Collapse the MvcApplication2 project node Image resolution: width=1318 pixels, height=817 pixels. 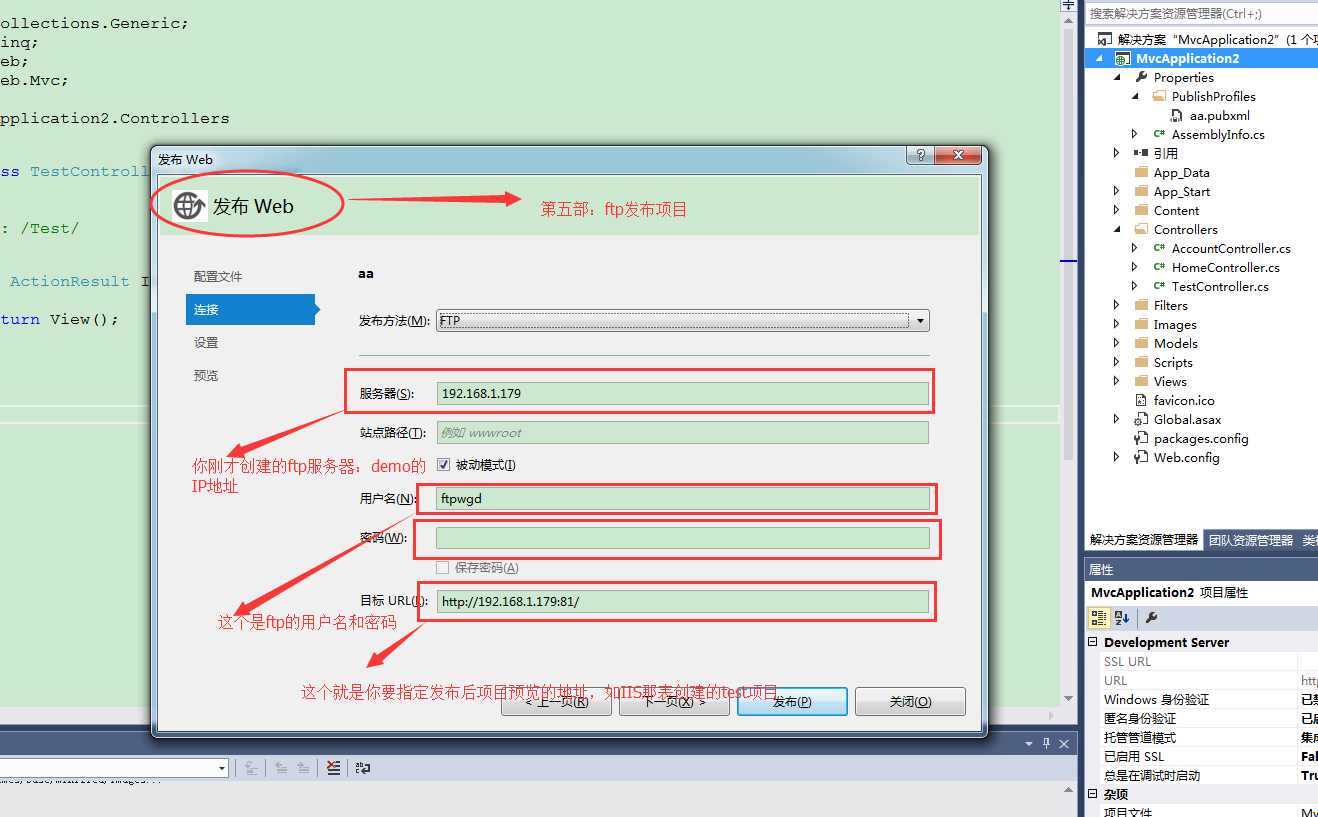(x=1101, y=58)
